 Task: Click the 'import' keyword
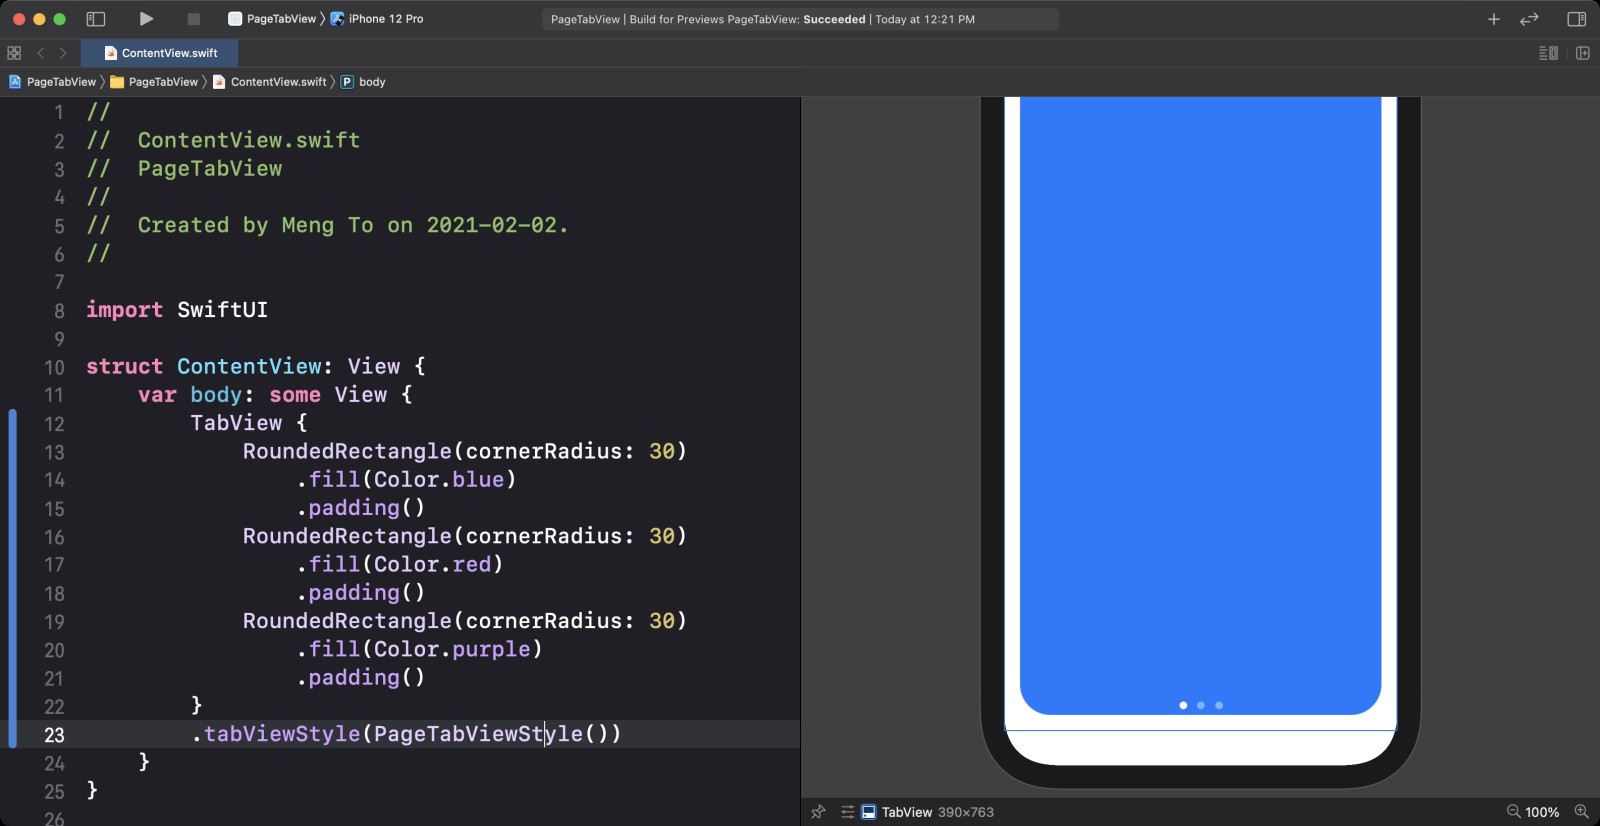[124, 310]
